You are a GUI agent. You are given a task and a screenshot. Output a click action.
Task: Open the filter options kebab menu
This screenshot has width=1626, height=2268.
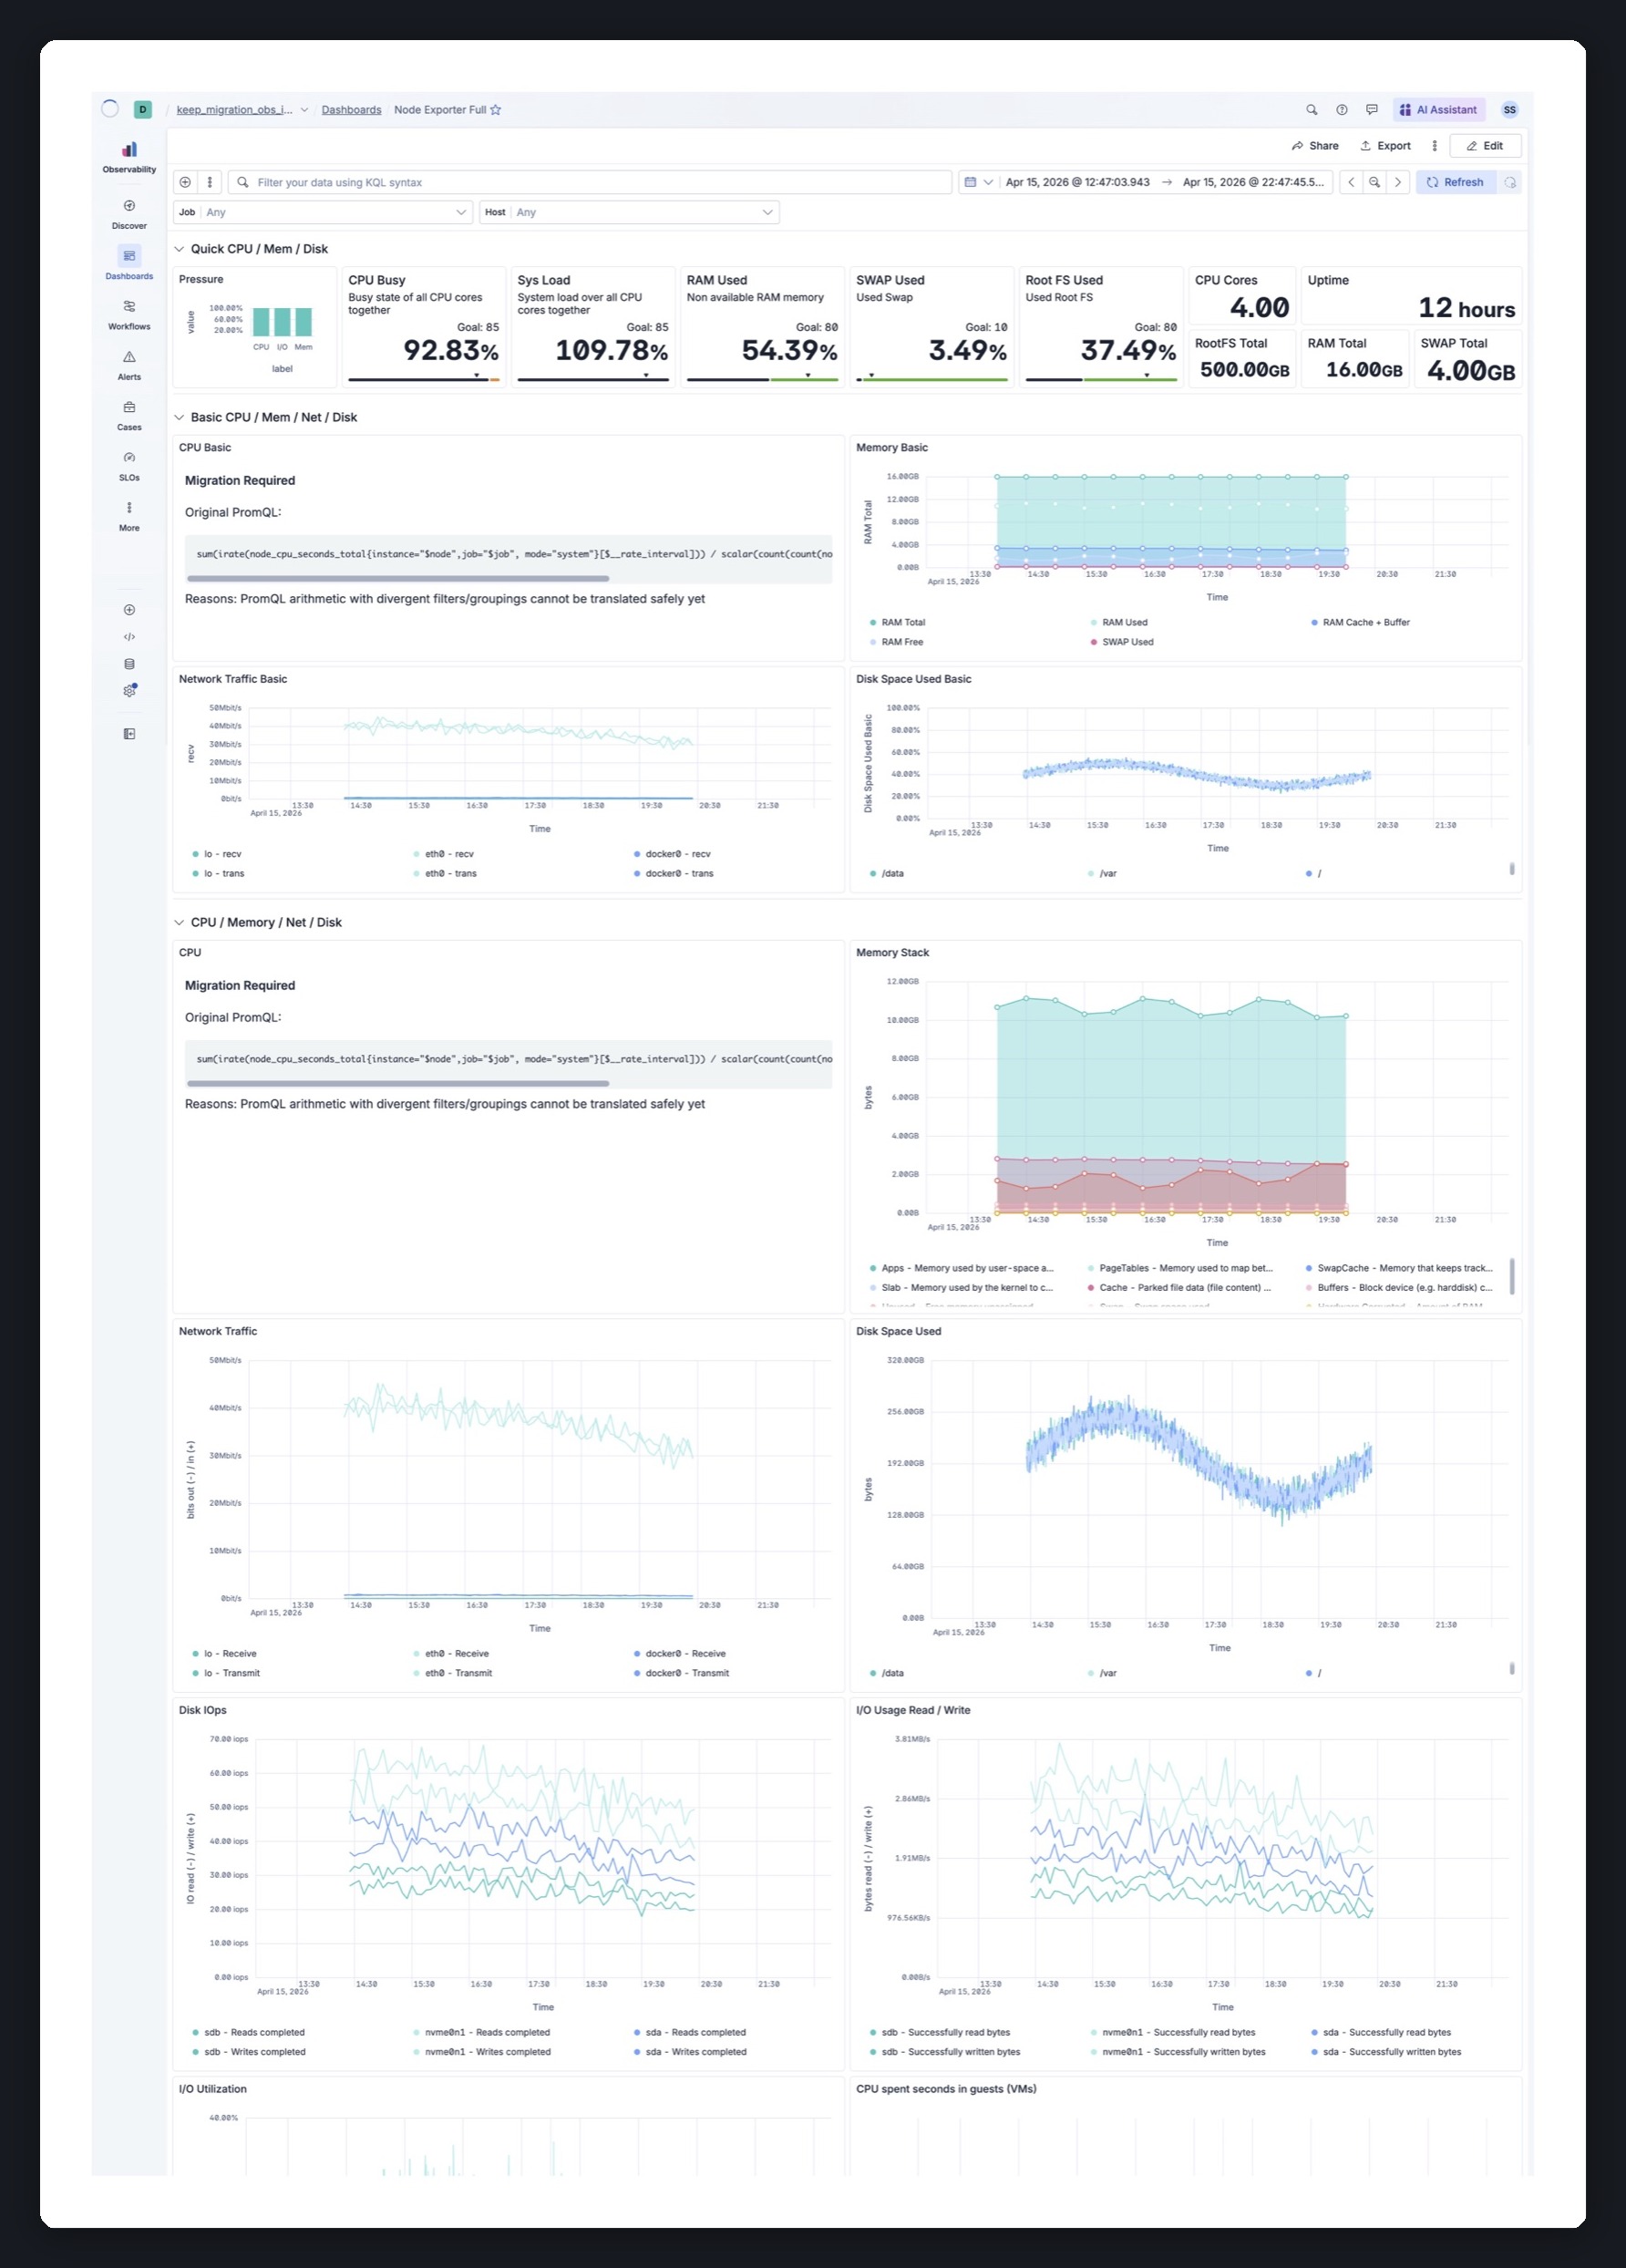point(210,182)
